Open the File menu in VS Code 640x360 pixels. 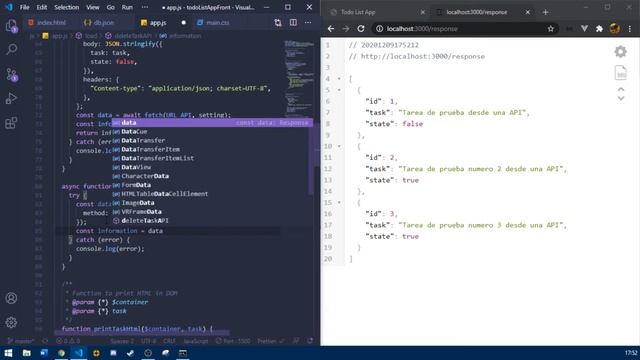(x=24, y=7)
